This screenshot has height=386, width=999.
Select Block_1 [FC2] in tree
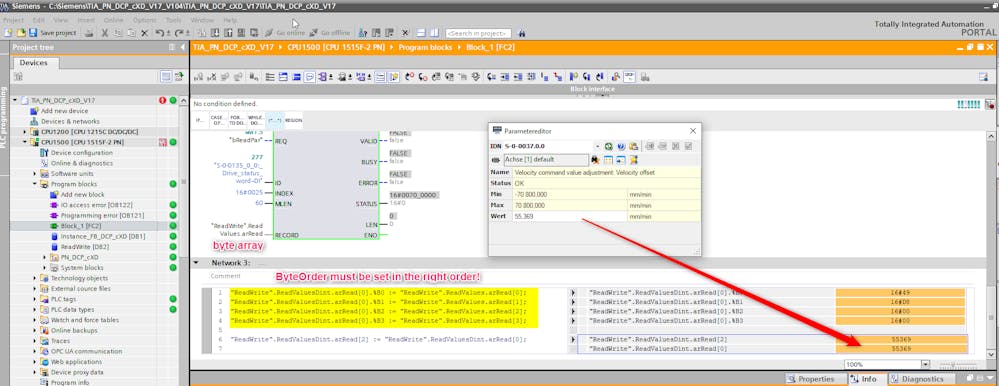point(80,226)
